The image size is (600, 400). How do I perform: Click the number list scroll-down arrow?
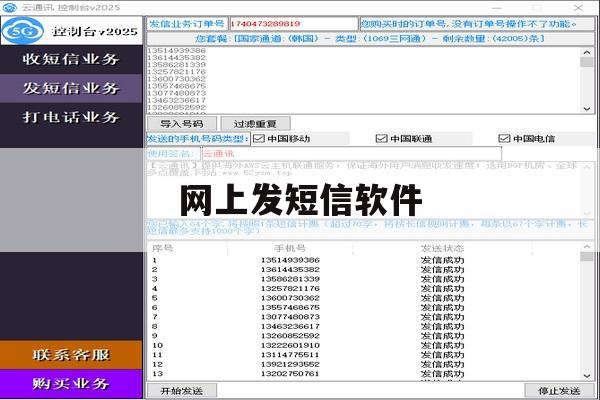click(x=587, y=109)
